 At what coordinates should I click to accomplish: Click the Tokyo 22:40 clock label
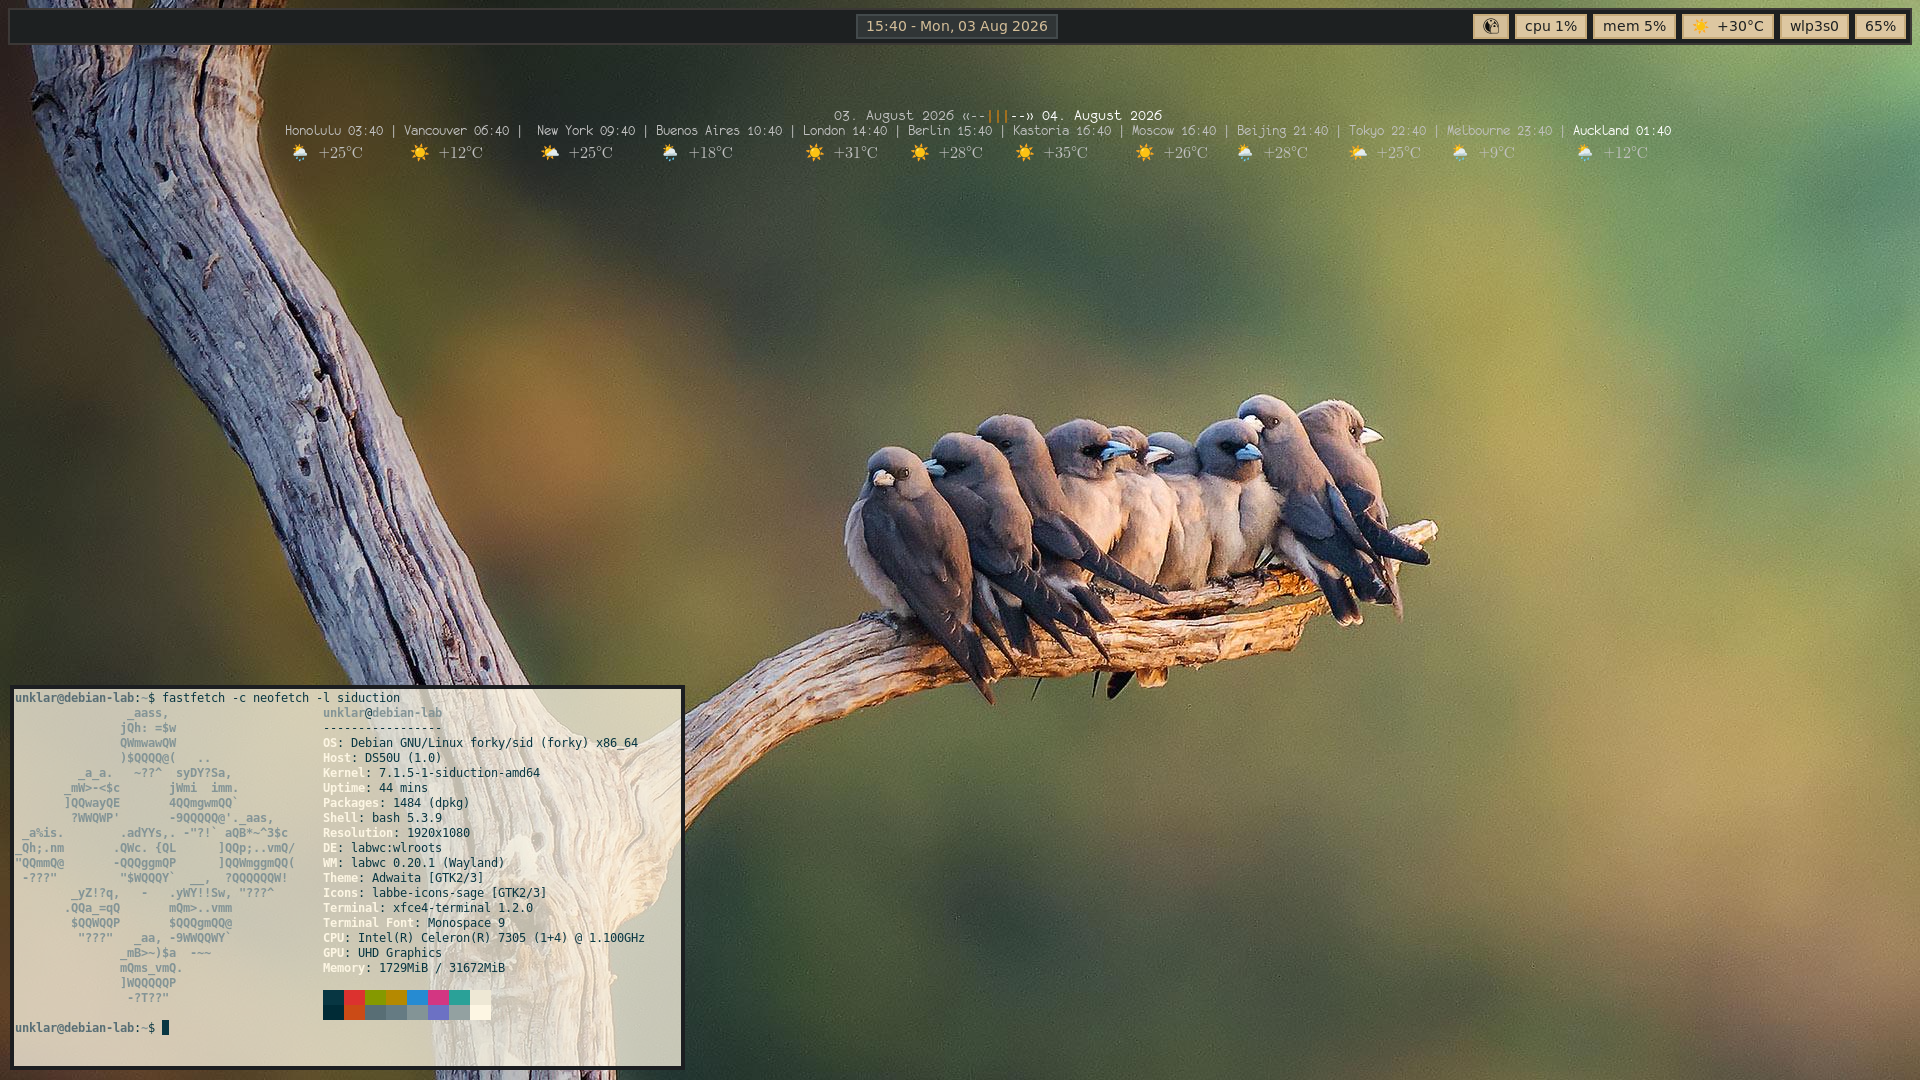click(1387, 131)
